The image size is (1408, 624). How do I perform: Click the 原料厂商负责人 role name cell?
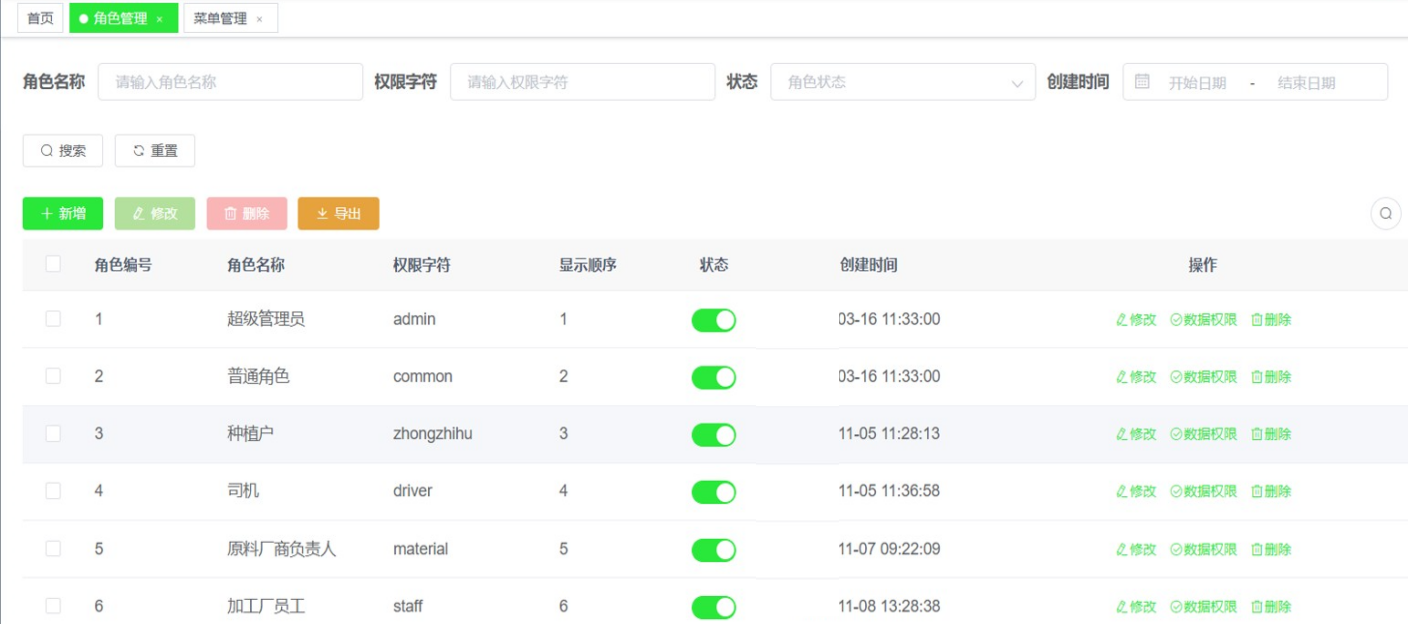coord(282,549)
